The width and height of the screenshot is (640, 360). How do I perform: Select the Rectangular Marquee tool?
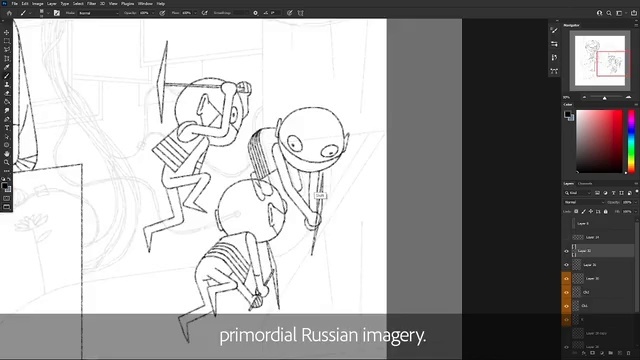tap(7, 41)
